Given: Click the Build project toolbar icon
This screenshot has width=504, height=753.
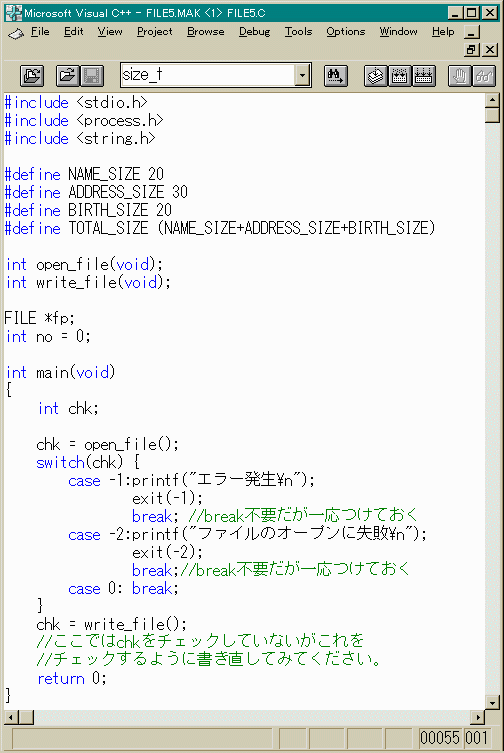Looking at the screenshot, I should [400, 75].
